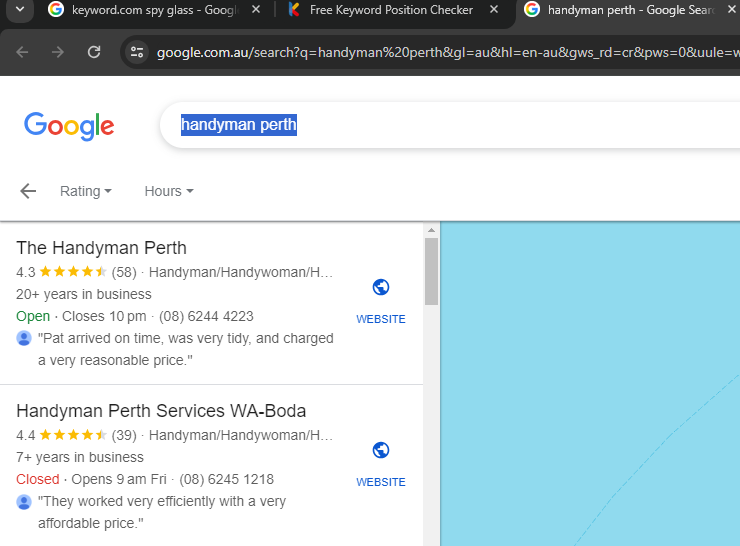This screenshot has height=546, width=740.
Task: Click 'They worked very efficiently' review
Action: click(162, 512)
